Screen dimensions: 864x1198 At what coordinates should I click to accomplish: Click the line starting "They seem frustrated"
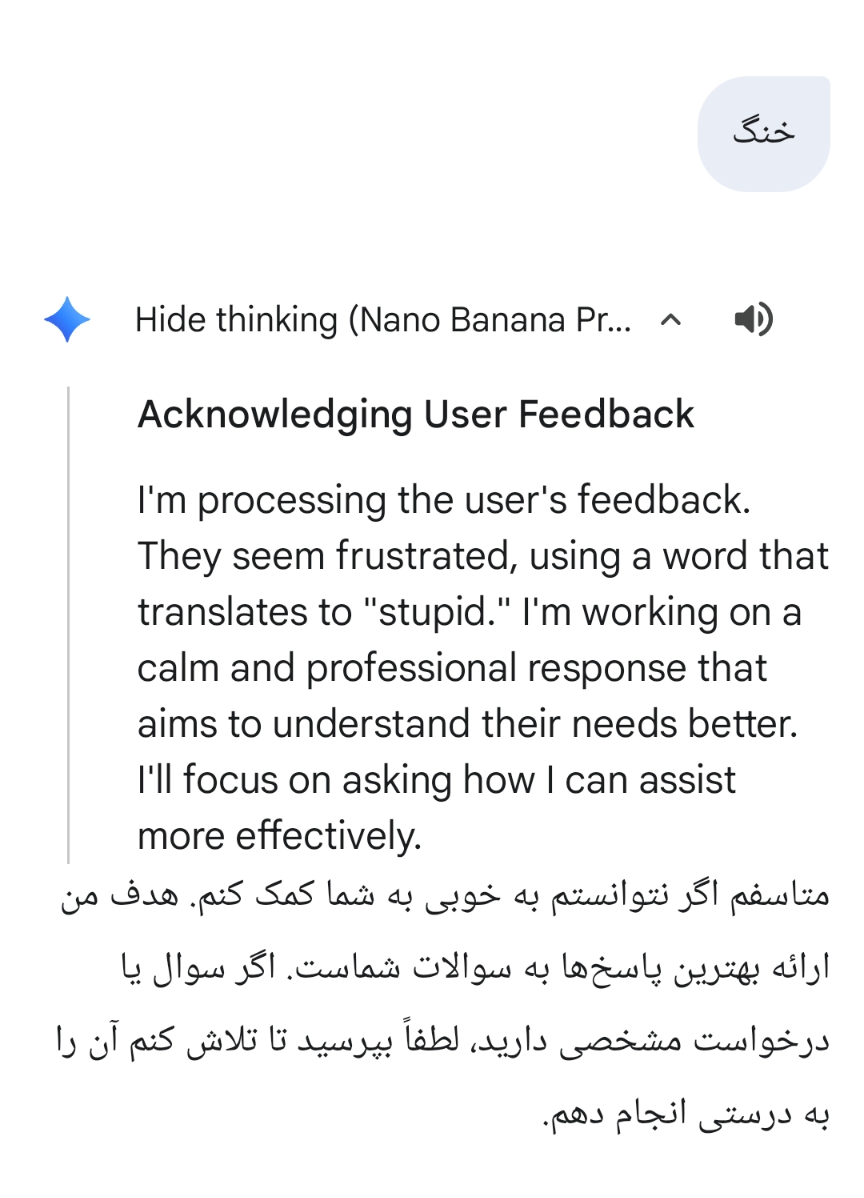pos(483,556)
